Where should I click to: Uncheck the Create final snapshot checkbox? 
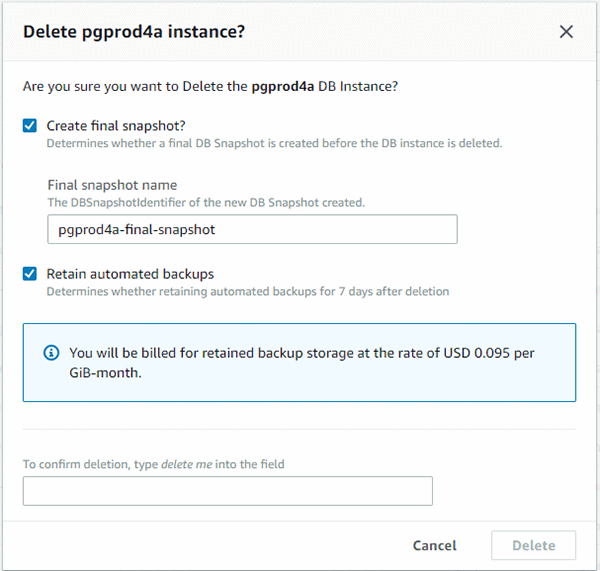pyautogui.click(x=30, y=126)
